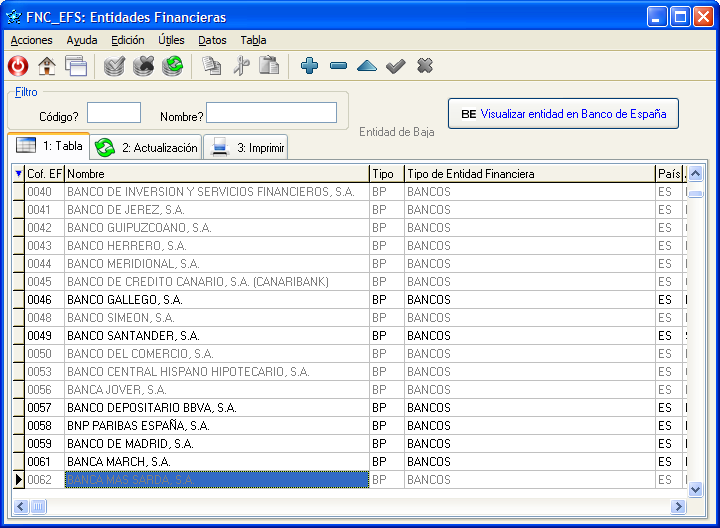Click the vertical scrollbar thumb

[696, 194]
